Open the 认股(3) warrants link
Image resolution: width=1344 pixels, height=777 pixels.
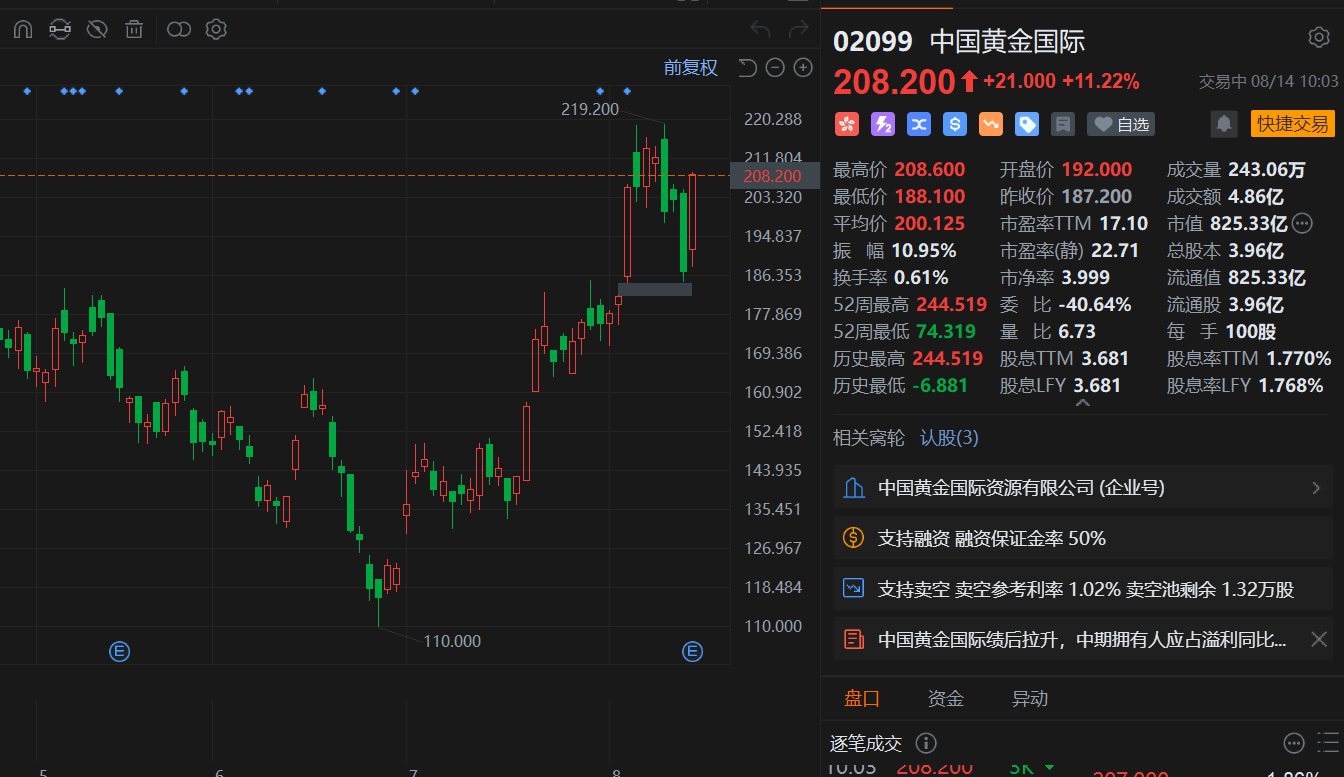[949, 438]
